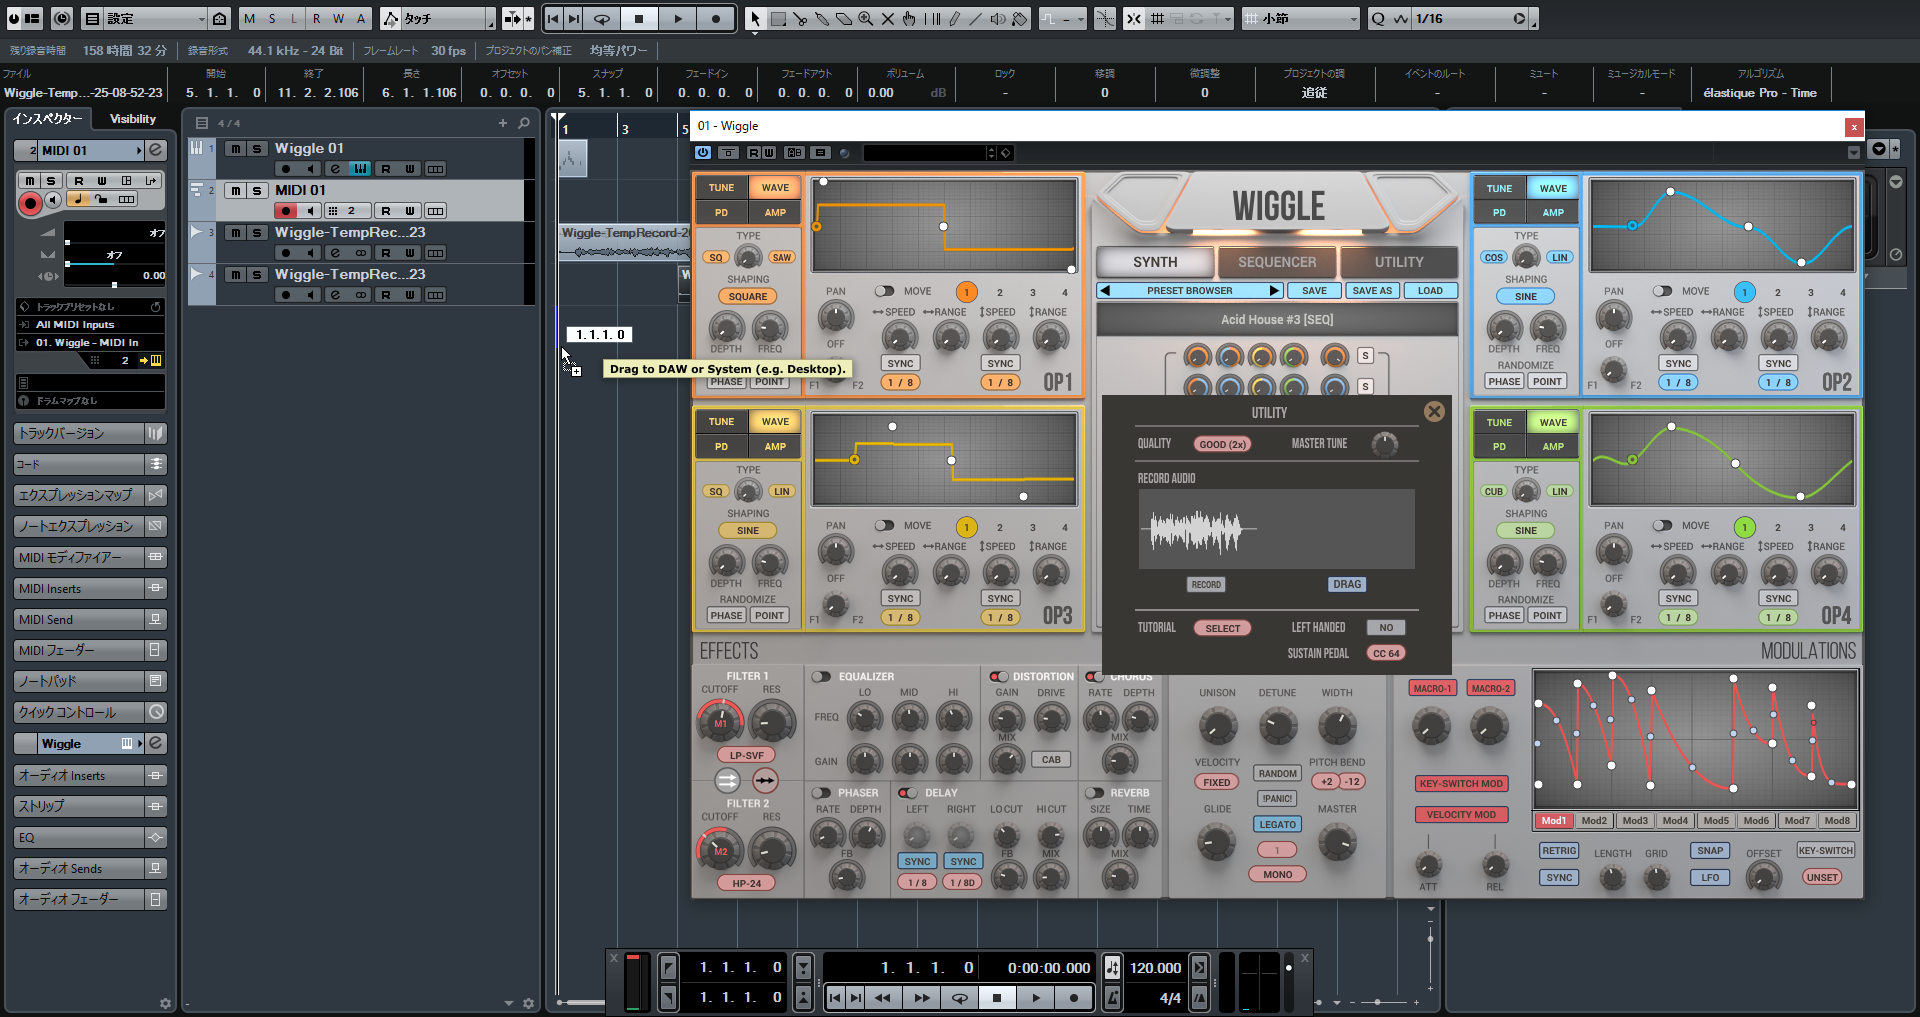Toggle Snap on/off button in toolbar
The width and height of the screenshot is (1920, 1017).
(1133, 18)
